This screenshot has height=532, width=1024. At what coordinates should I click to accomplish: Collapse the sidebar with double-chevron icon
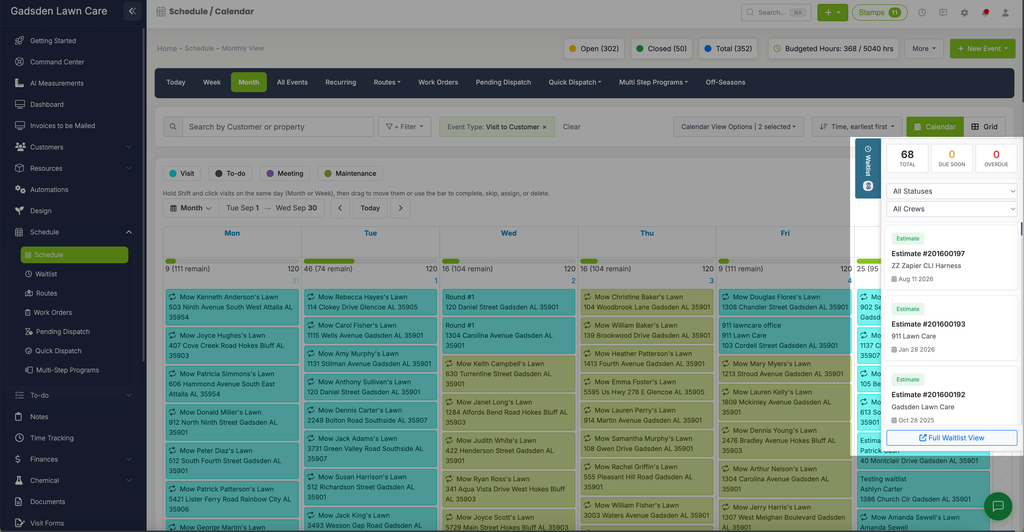click(x=132, y=11)
